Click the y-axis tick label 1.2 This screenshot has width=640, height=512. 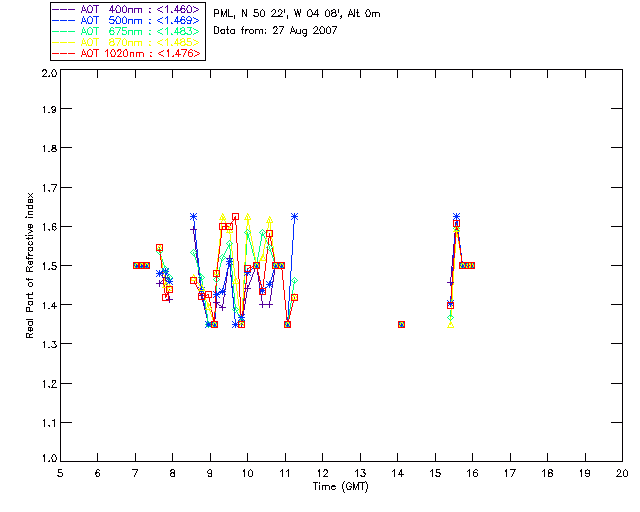coord(49,384)
